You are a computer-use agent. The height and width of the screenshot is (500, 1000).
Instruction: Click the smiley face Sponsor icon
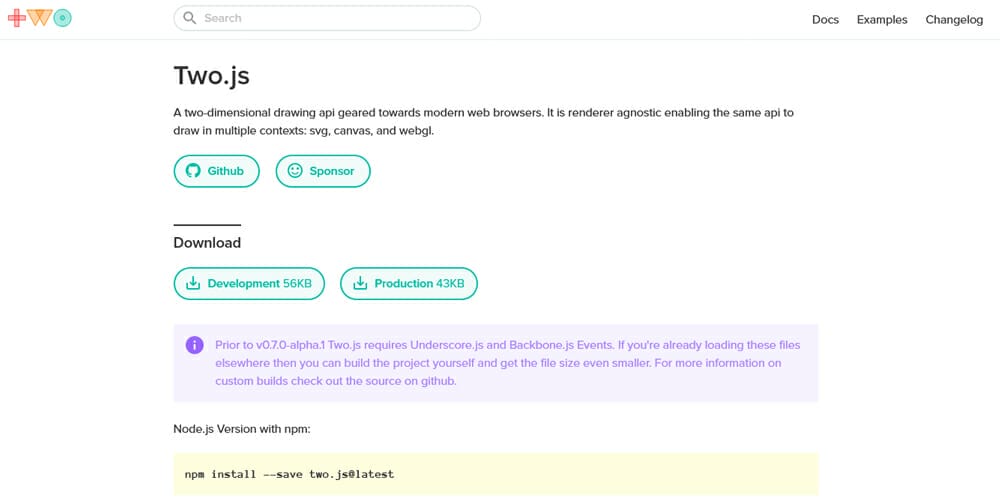coord(295,171)
